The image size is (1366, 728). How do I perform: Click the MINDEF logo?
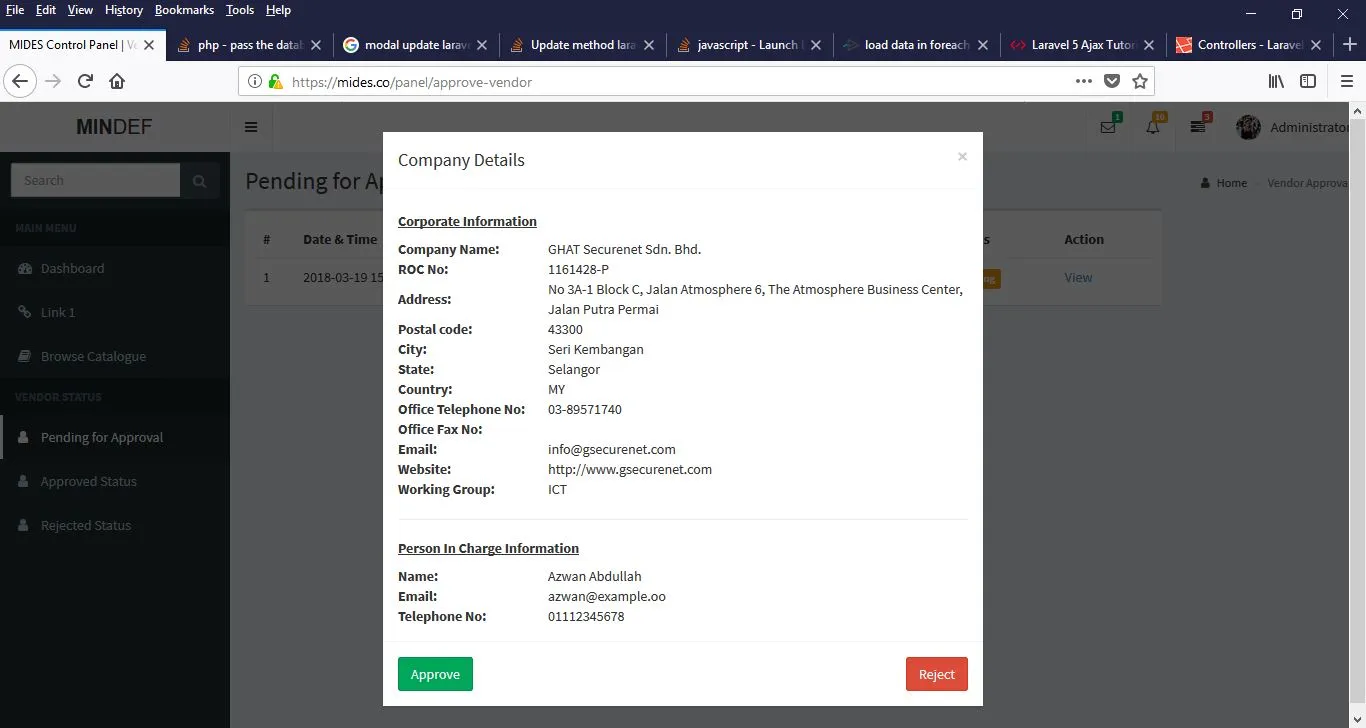coord(115,127)
